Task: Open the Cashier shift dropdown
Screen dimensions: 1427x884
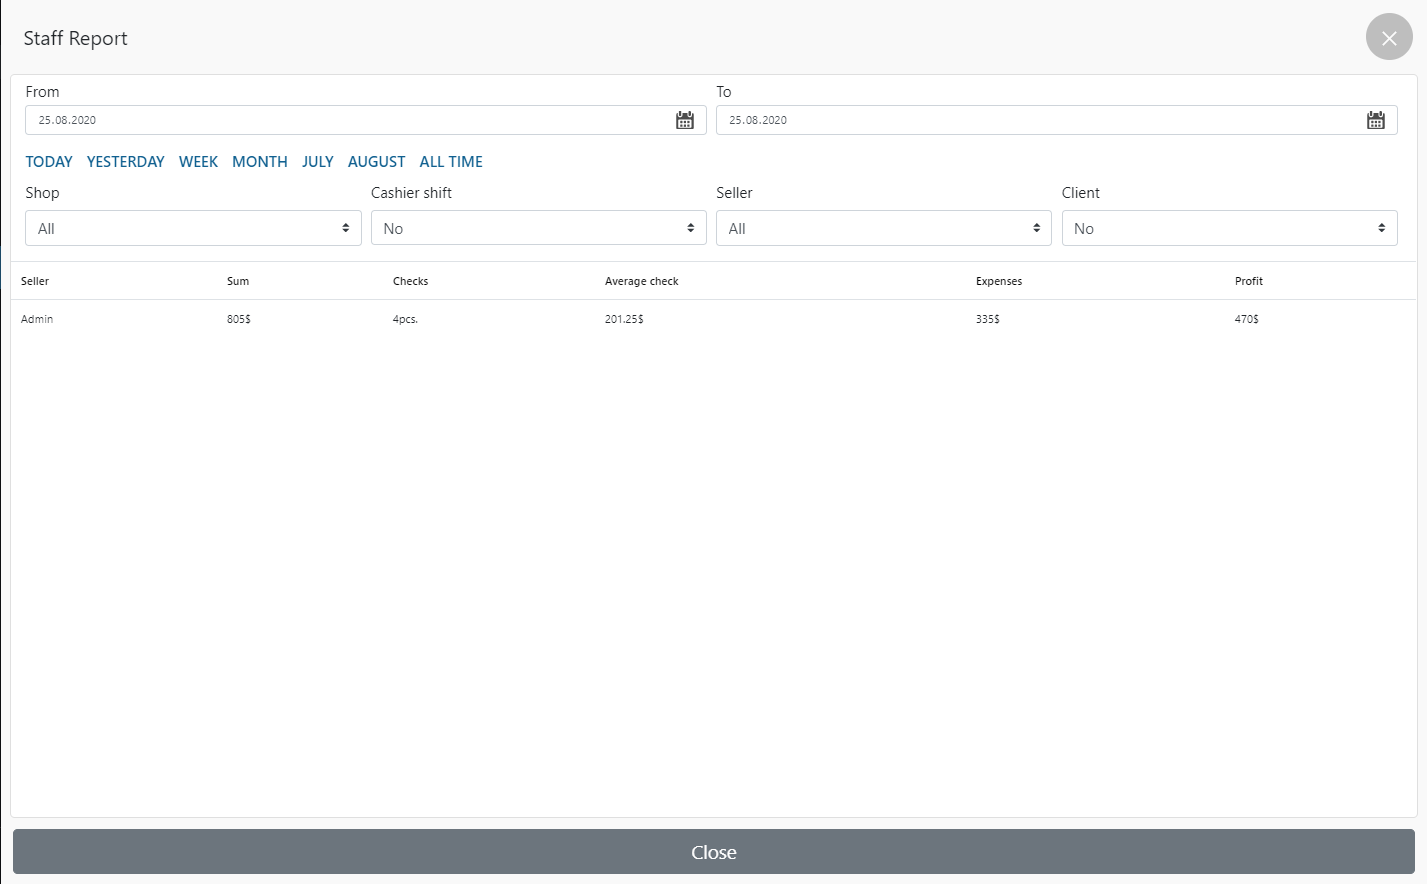Action: [538, 228]
